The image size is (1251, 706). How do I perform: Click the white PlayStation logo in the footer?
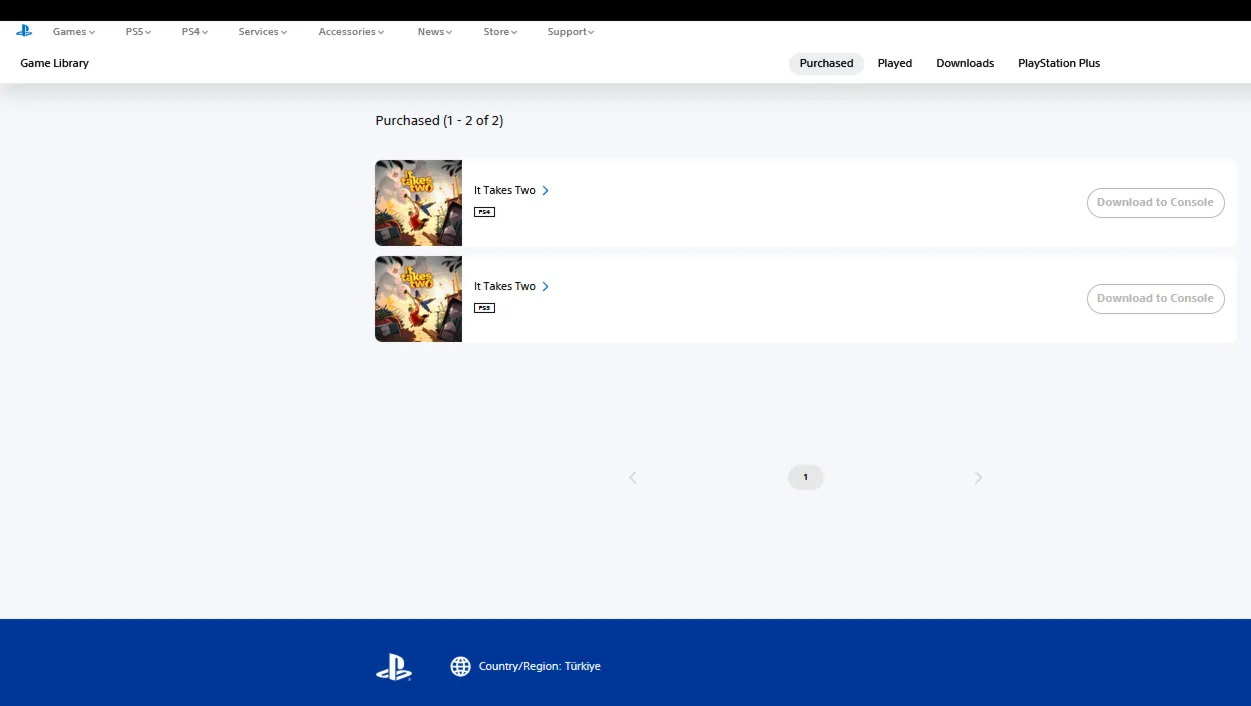pos(394,667)
